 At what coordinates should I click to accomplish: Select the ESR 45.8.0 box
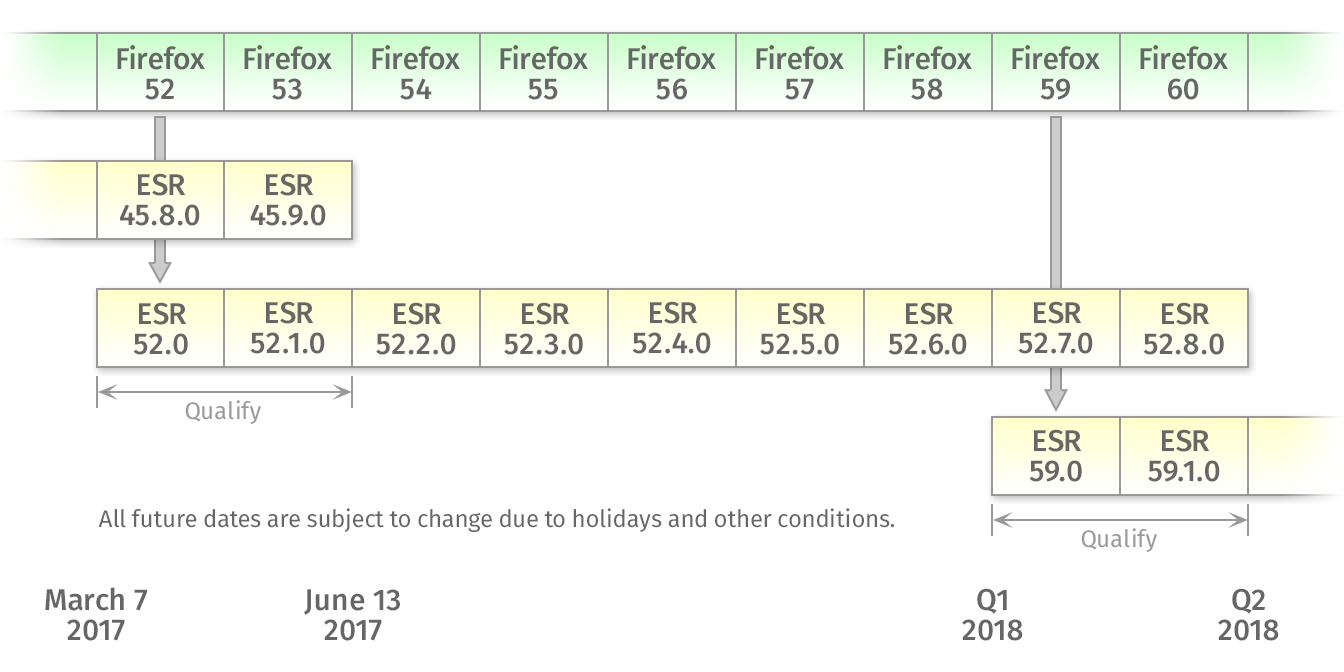(160, 200)
